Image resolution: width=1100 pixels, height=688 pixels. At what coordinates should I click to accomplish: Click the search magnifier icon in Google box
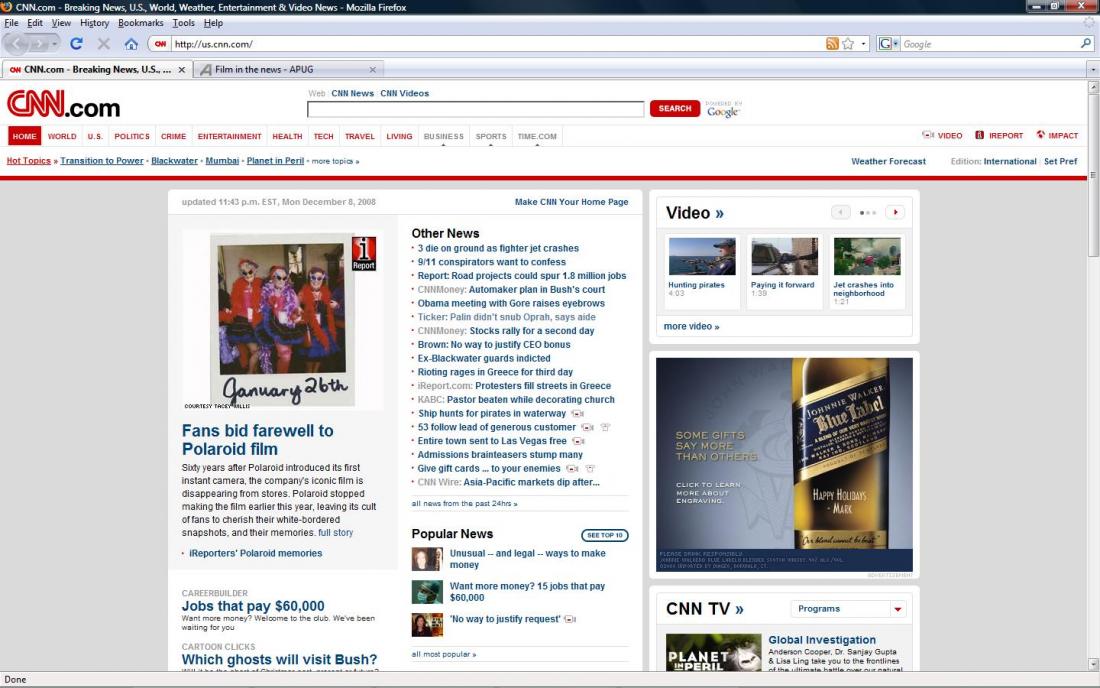1085,43
